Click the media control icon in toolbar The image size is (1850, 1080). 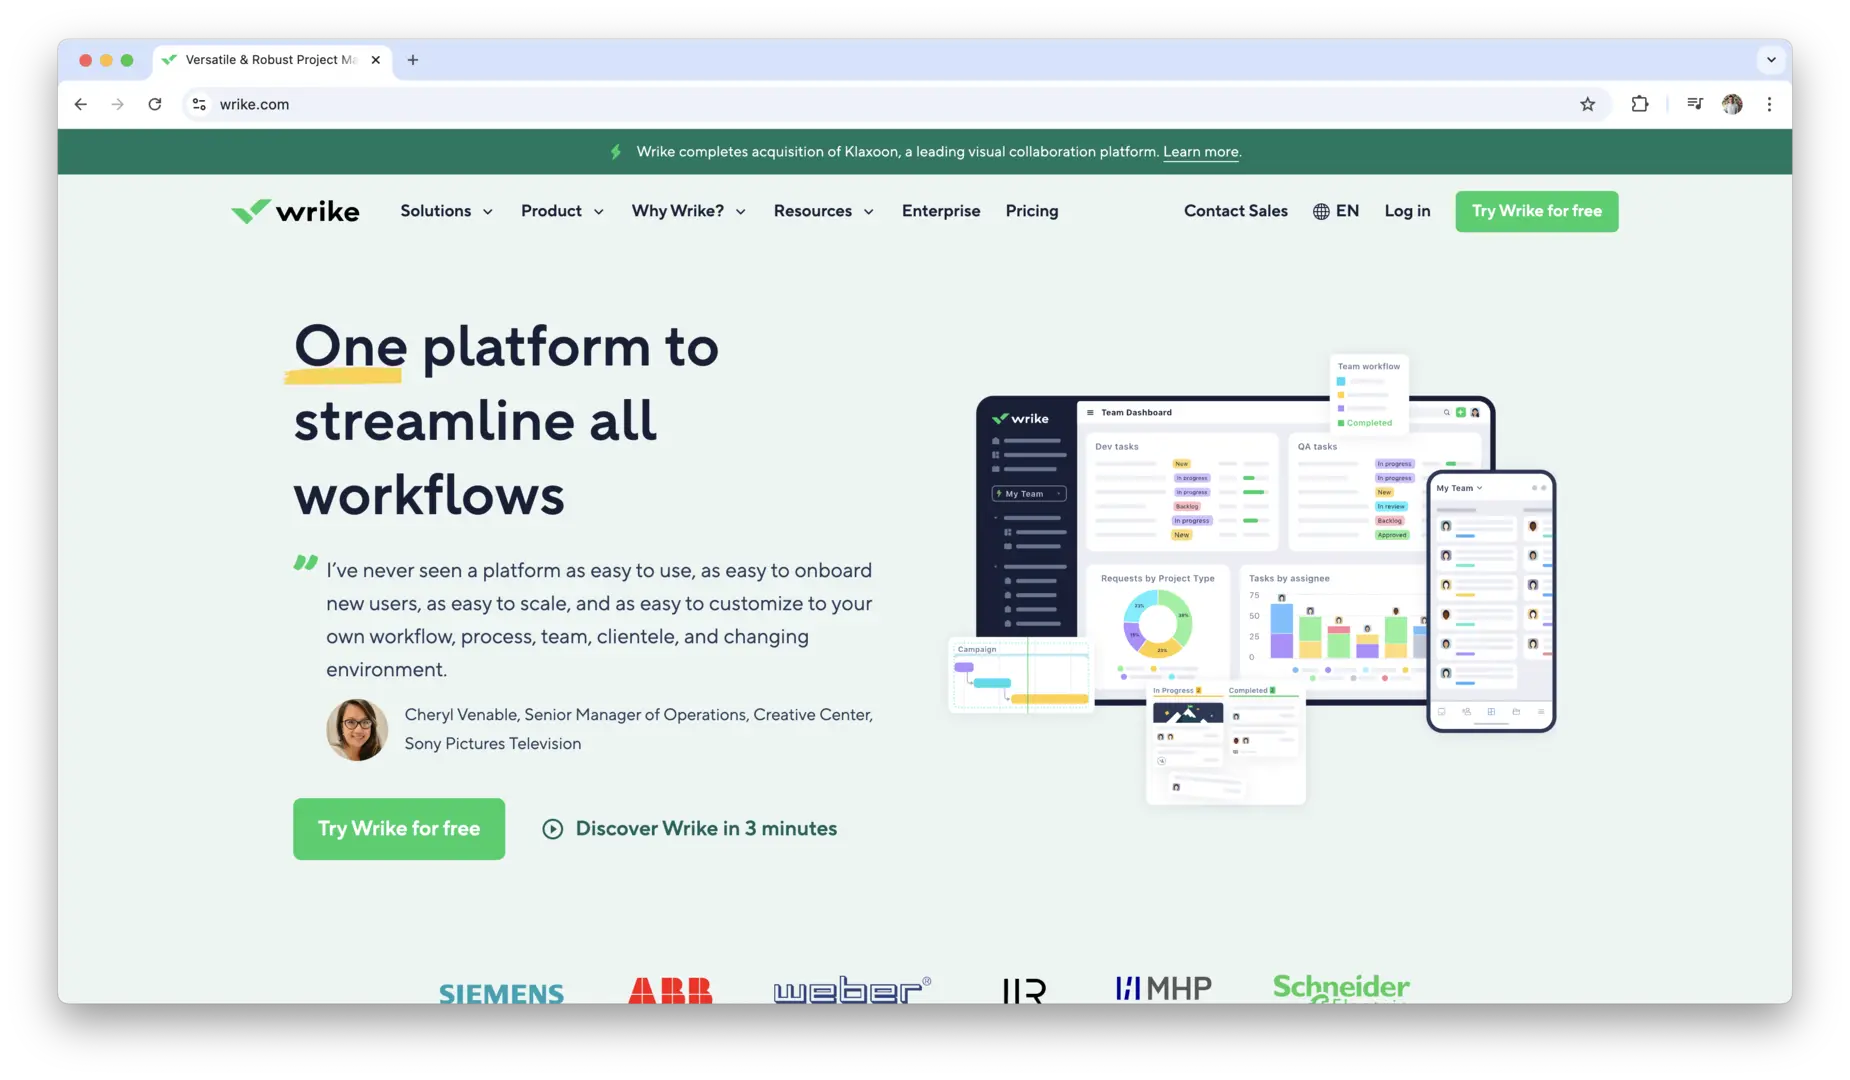pyautogui.click(x=1694, y=104)
